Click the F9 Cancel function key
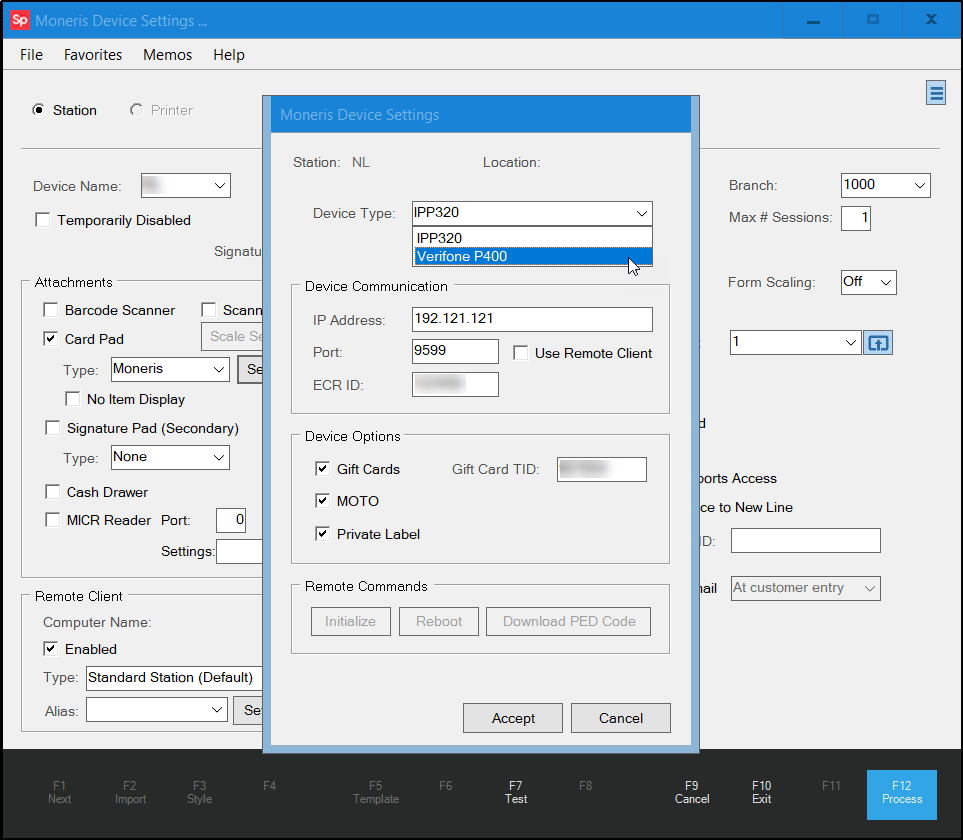The image size is (963, 840). pos(692,792)
